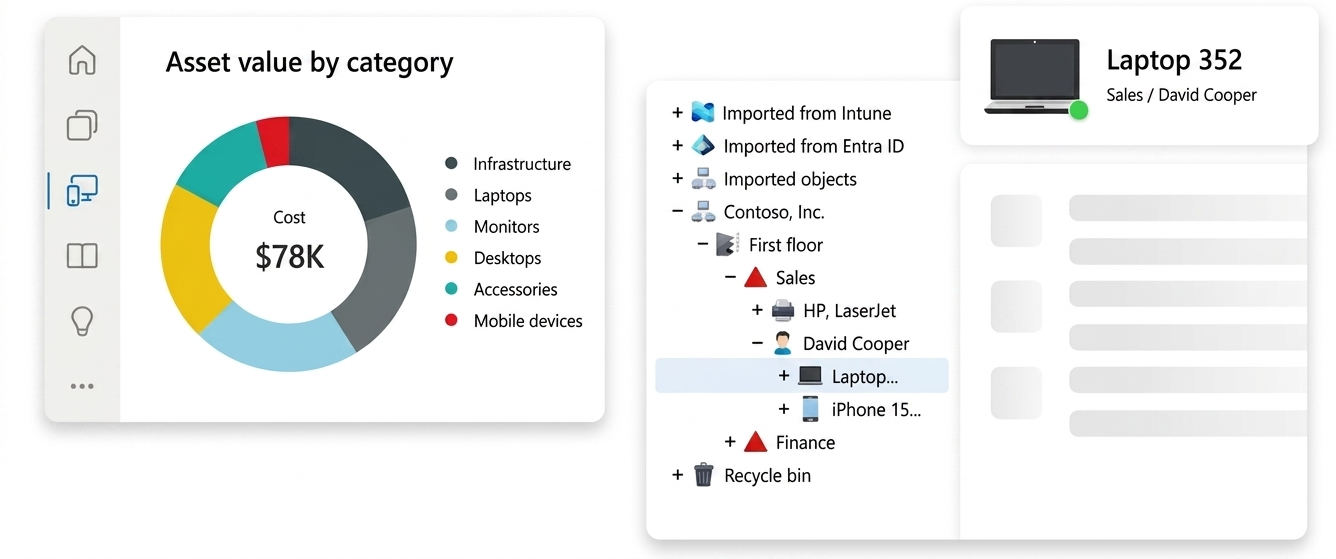The image size is (1336, 559).
Task: Expand the Imported from Entra ID node
Action: coord(678,146)
